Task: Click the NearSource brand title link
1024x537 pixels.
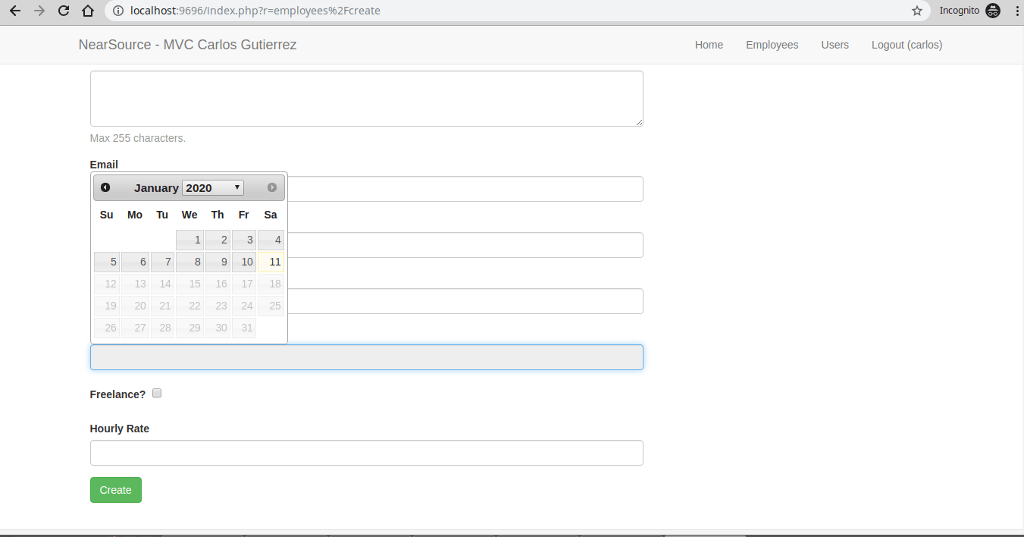Action: click(187, 44)
